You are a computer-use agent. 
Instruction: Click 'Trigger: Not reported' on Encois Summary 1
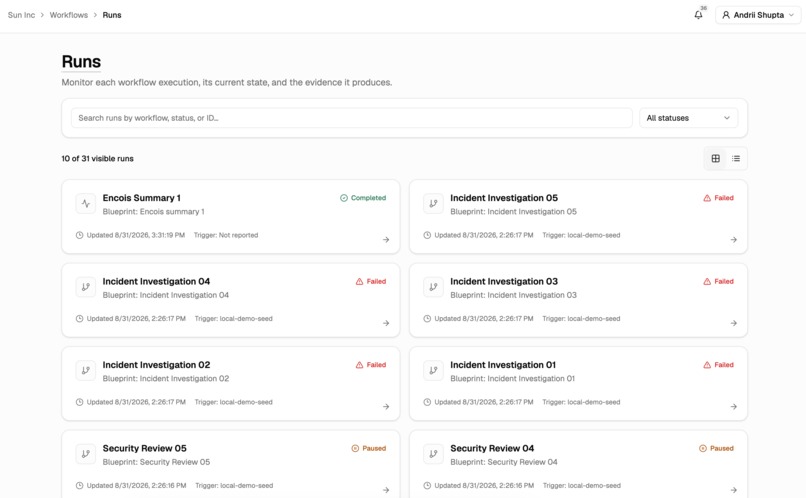click(x=226, y=235)
